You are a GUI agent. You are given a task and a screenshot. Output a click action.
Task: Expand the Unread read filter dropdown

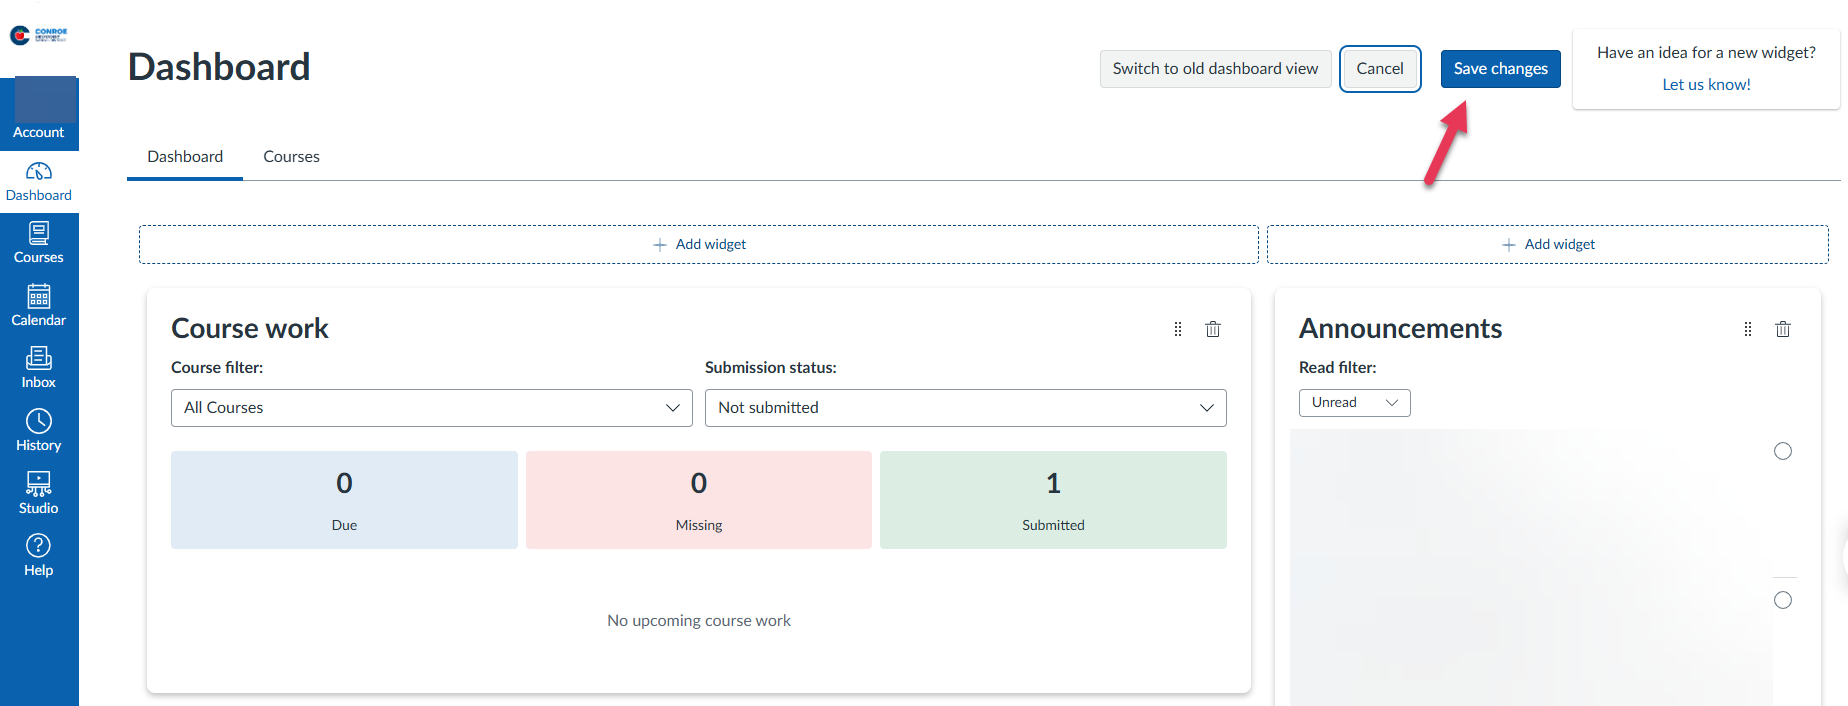click(x=1354, y=403)
